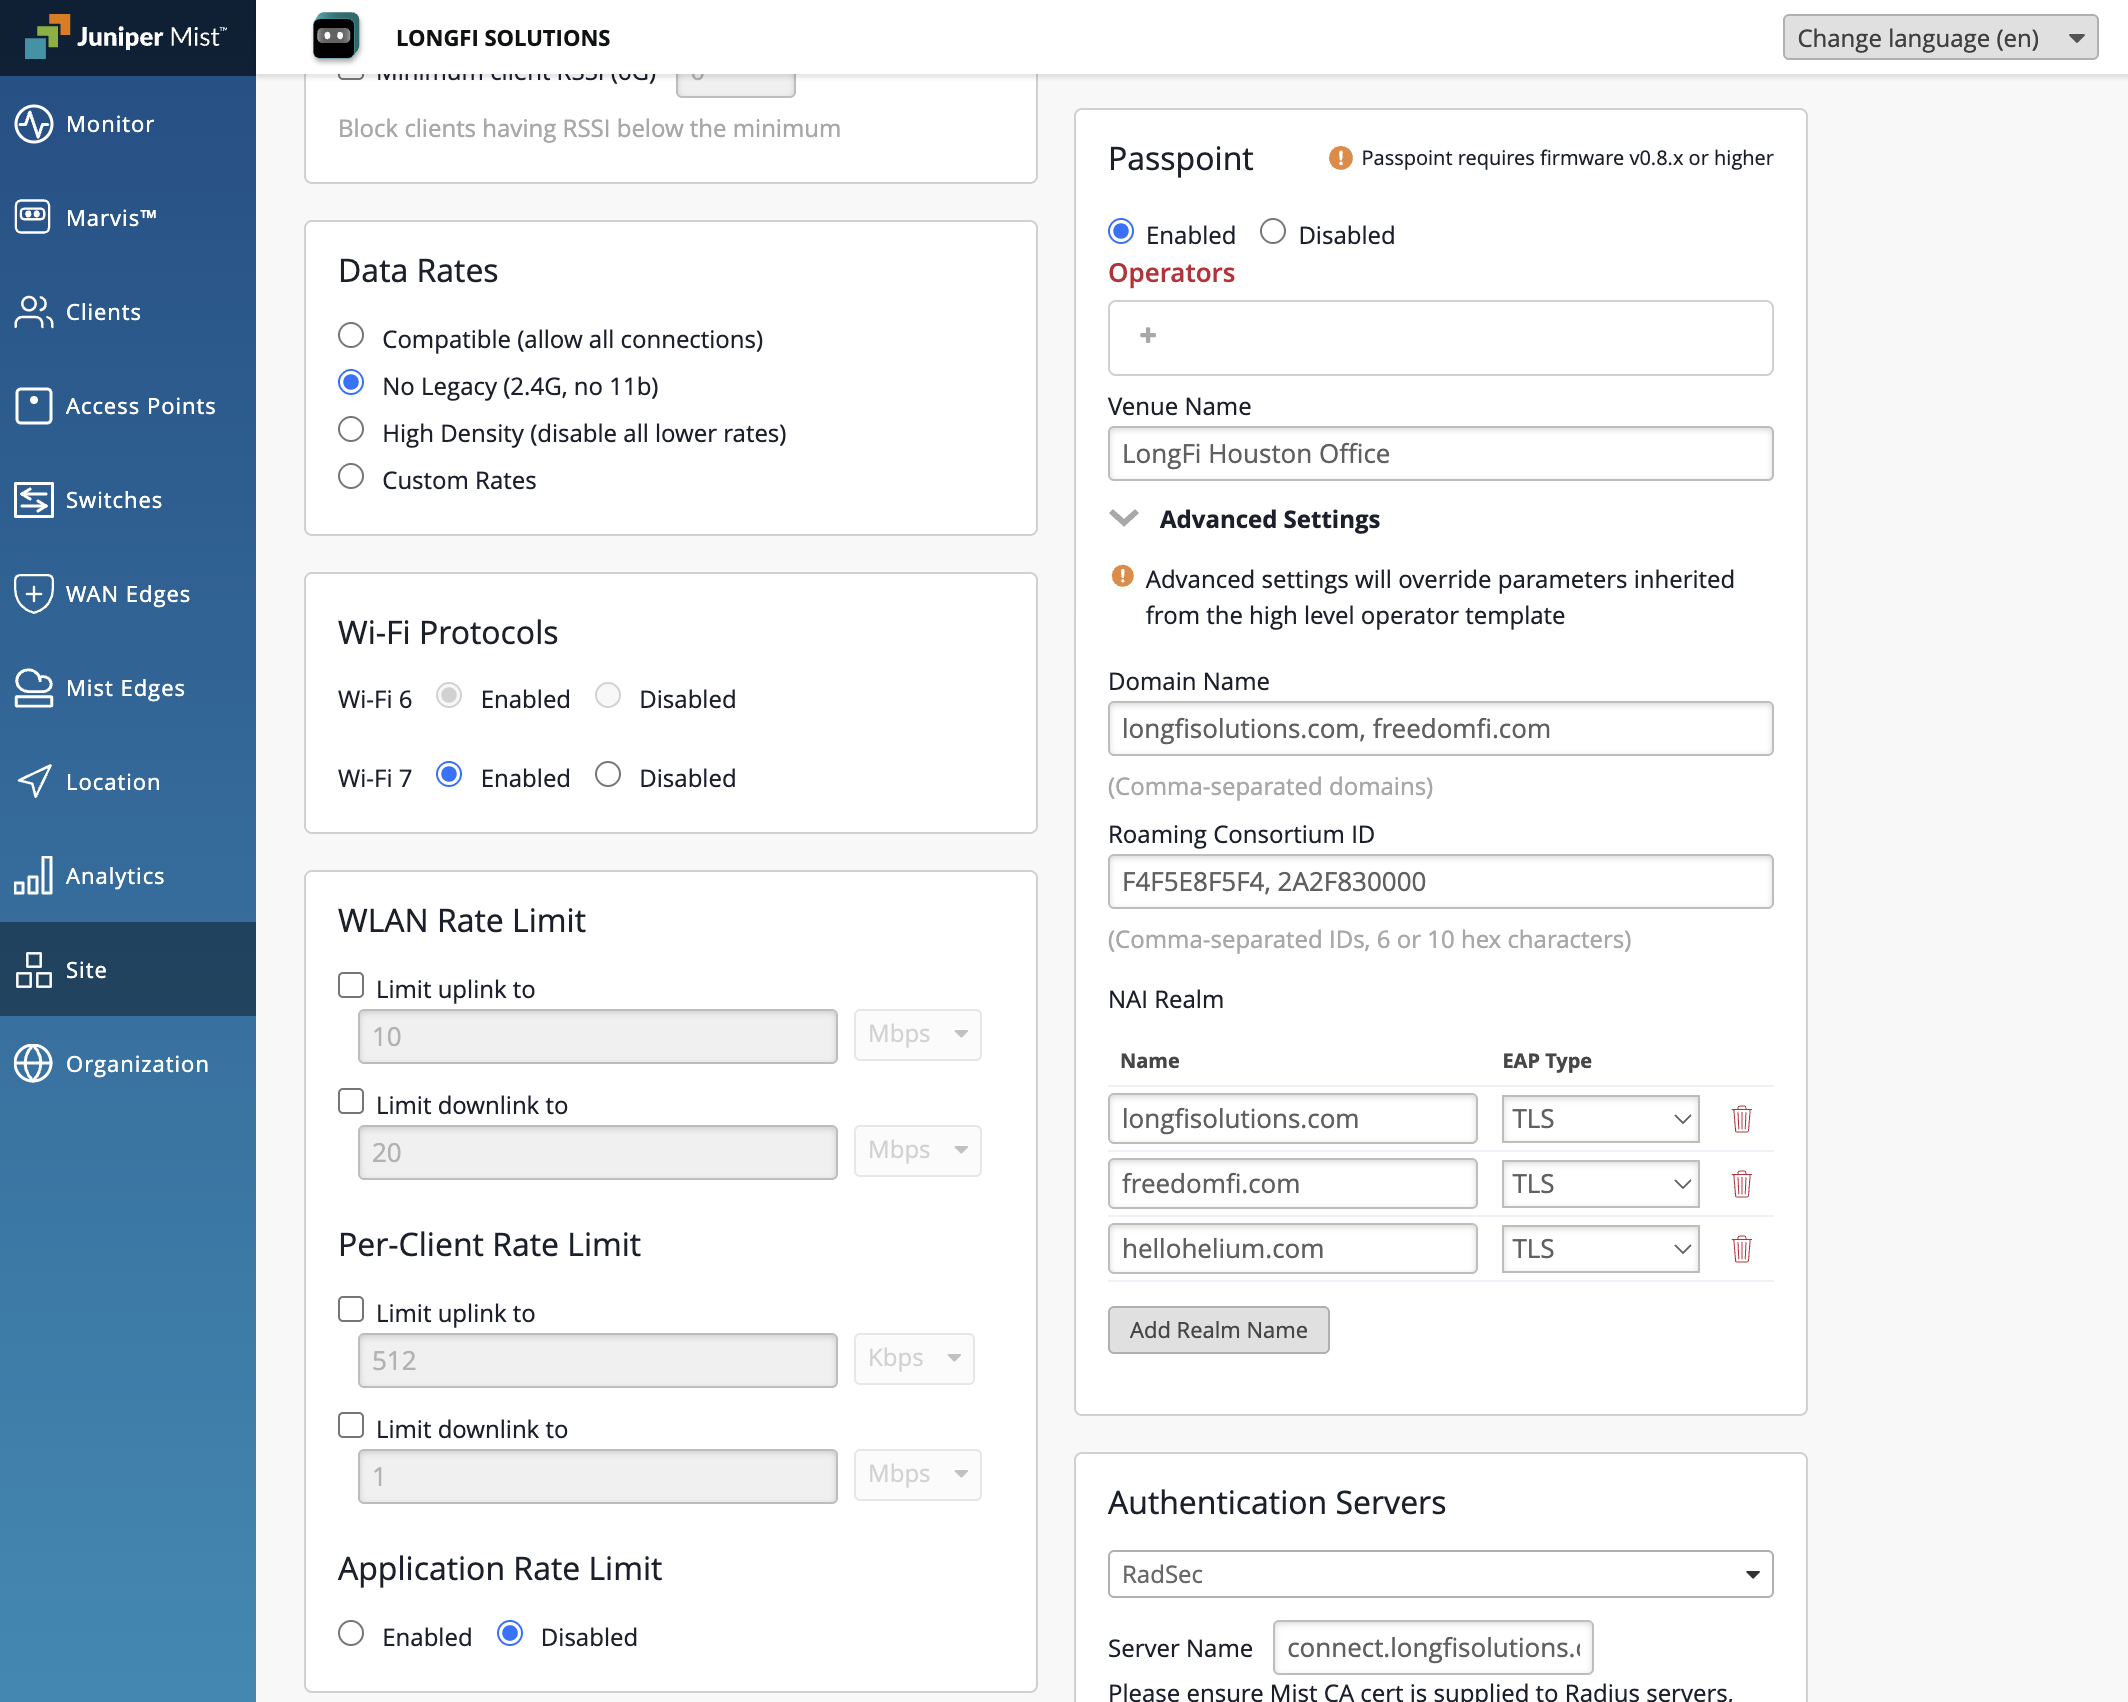Open EAP Type dropdown for longfisolutions.com
The image size is (2128, 1702).
(1600, 1119)
